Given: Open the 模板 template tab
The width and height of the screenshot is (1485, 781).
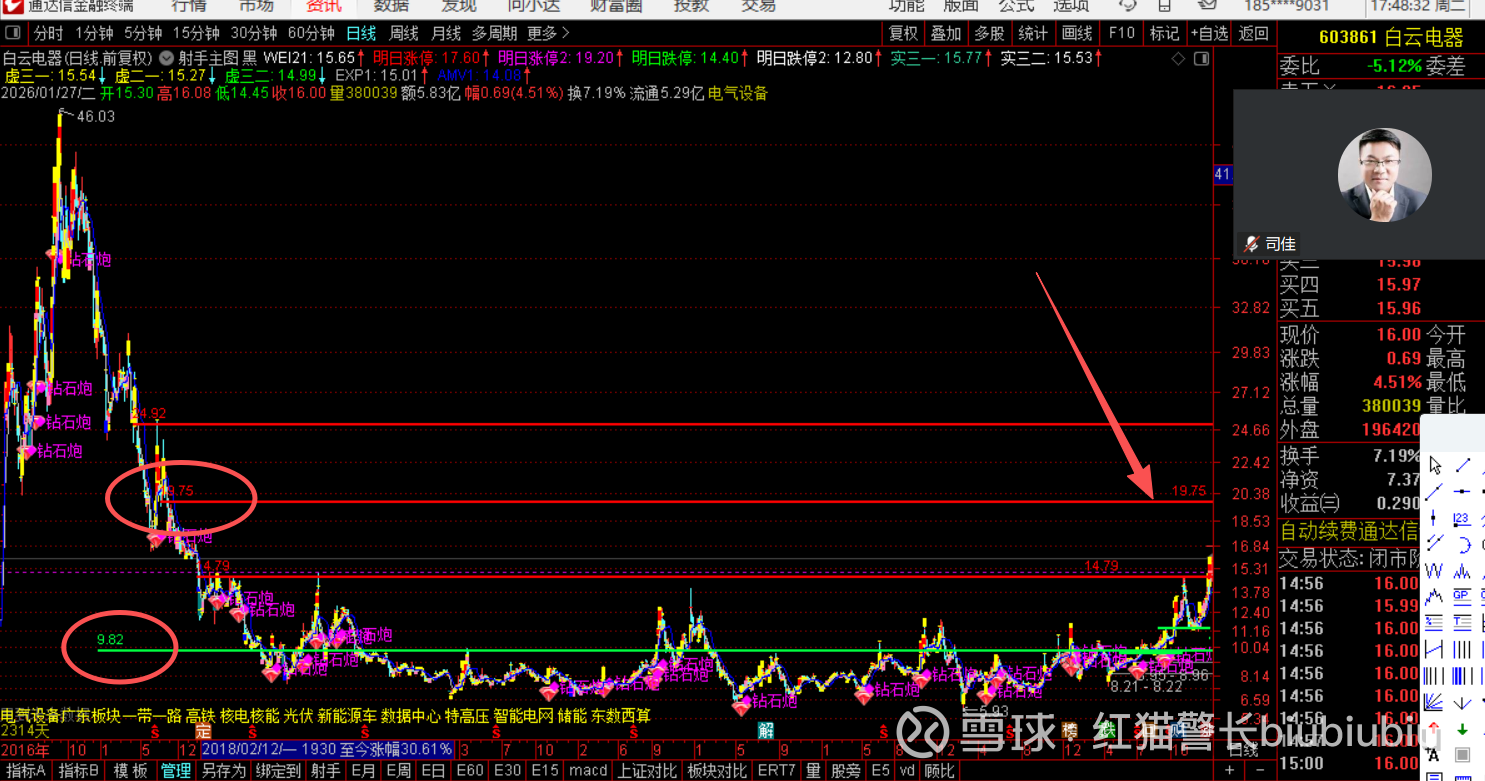Looking at the screenshot, I should pos(131,770).
